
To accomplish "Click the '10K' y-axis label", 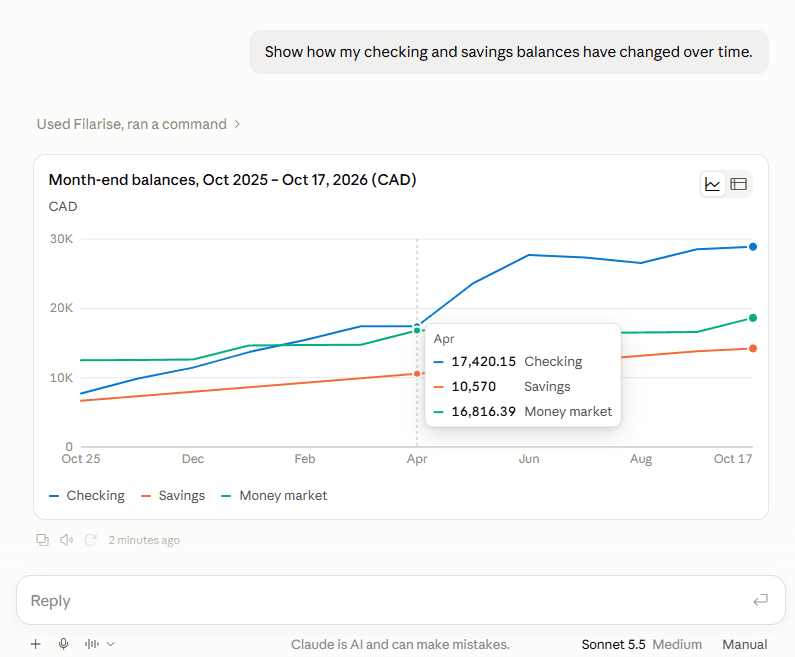I will (61, 378).
